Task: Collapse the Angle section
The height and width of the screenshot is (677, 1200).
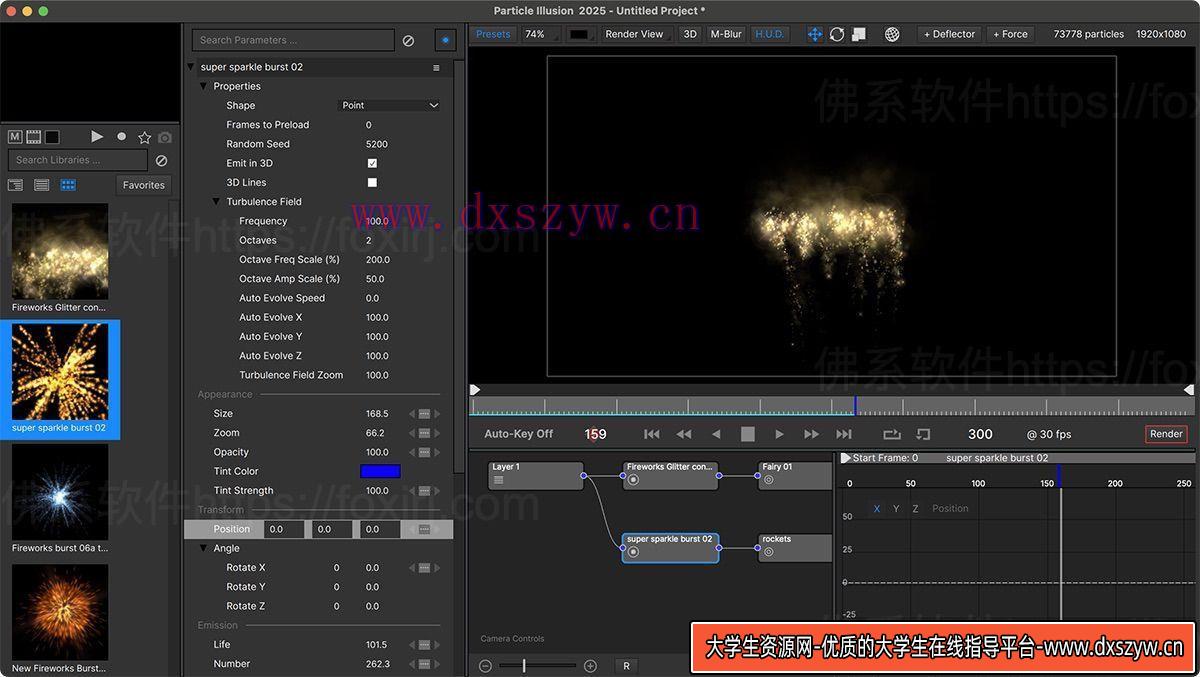Action: pos(204,548)
